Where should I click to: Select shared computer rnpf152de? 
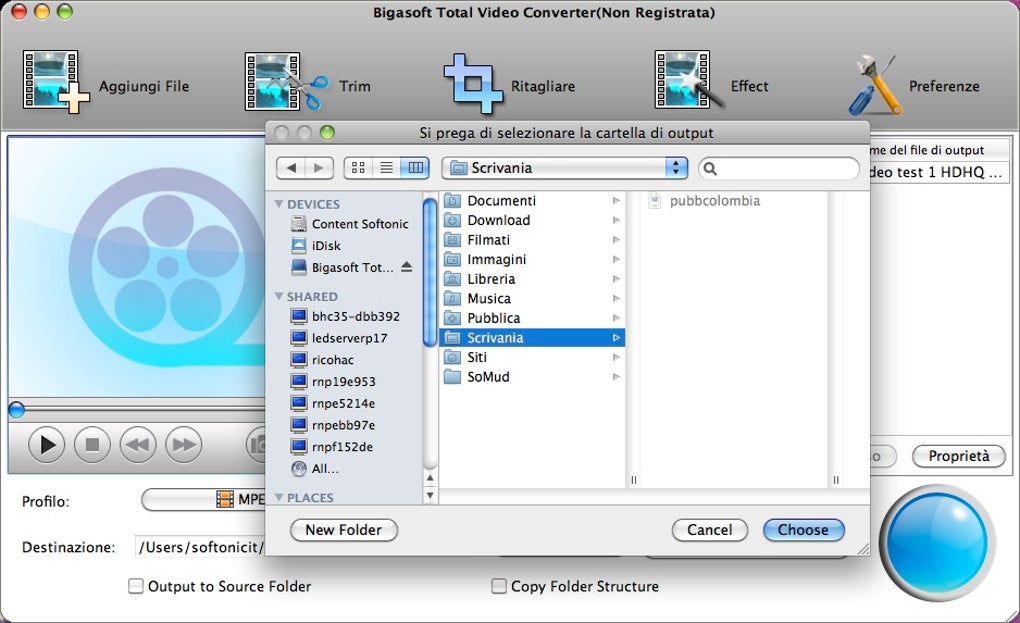point(332,447)
